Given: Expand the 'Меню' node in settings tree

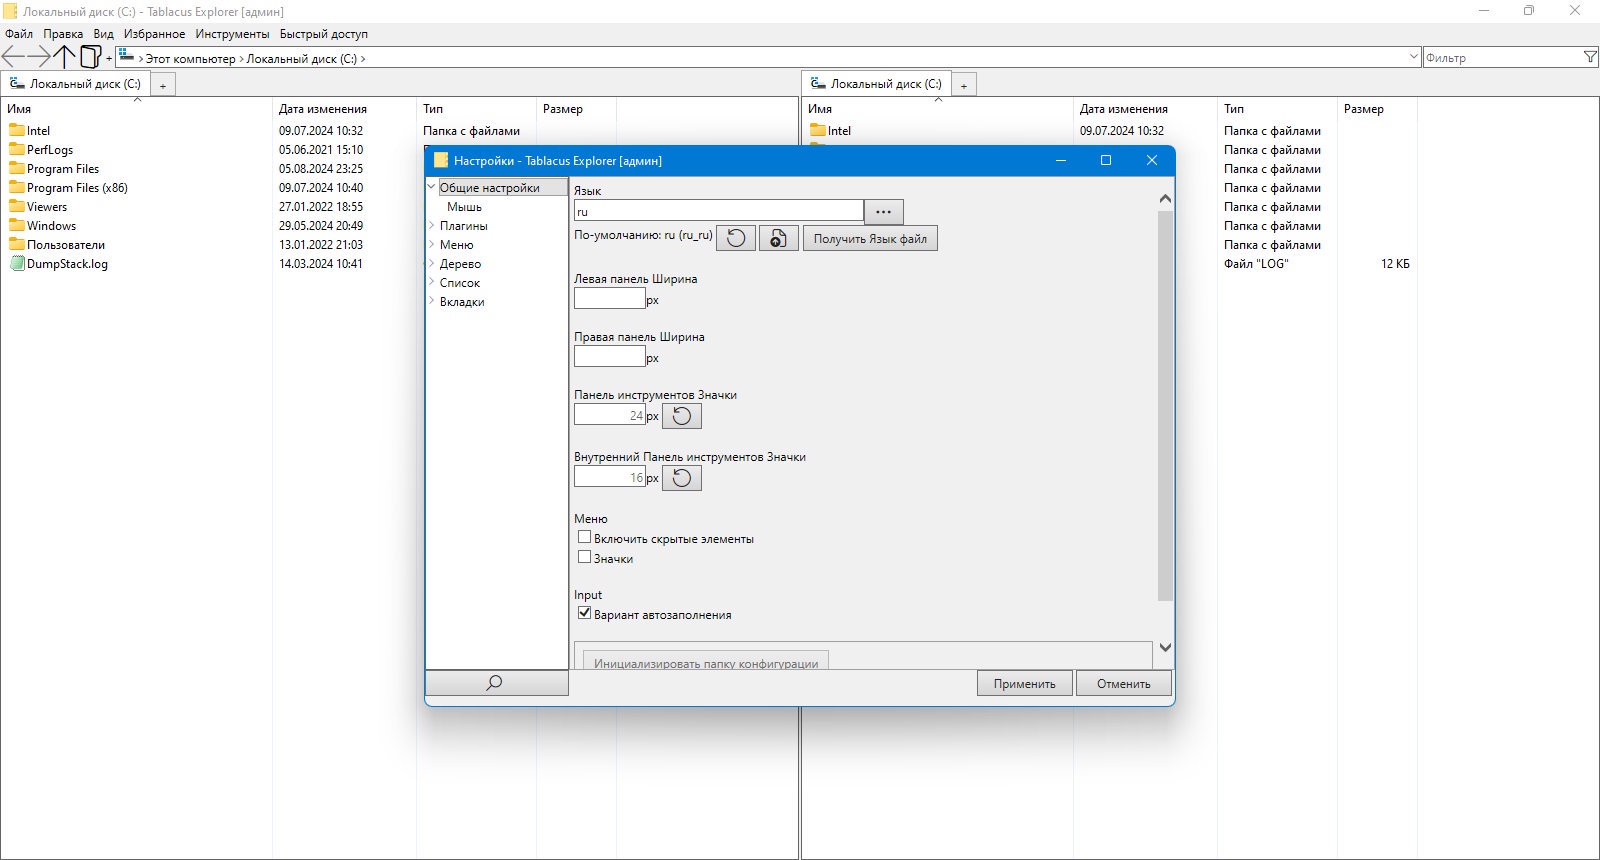Looking at the screenshot, I should (x=432, y=244).
